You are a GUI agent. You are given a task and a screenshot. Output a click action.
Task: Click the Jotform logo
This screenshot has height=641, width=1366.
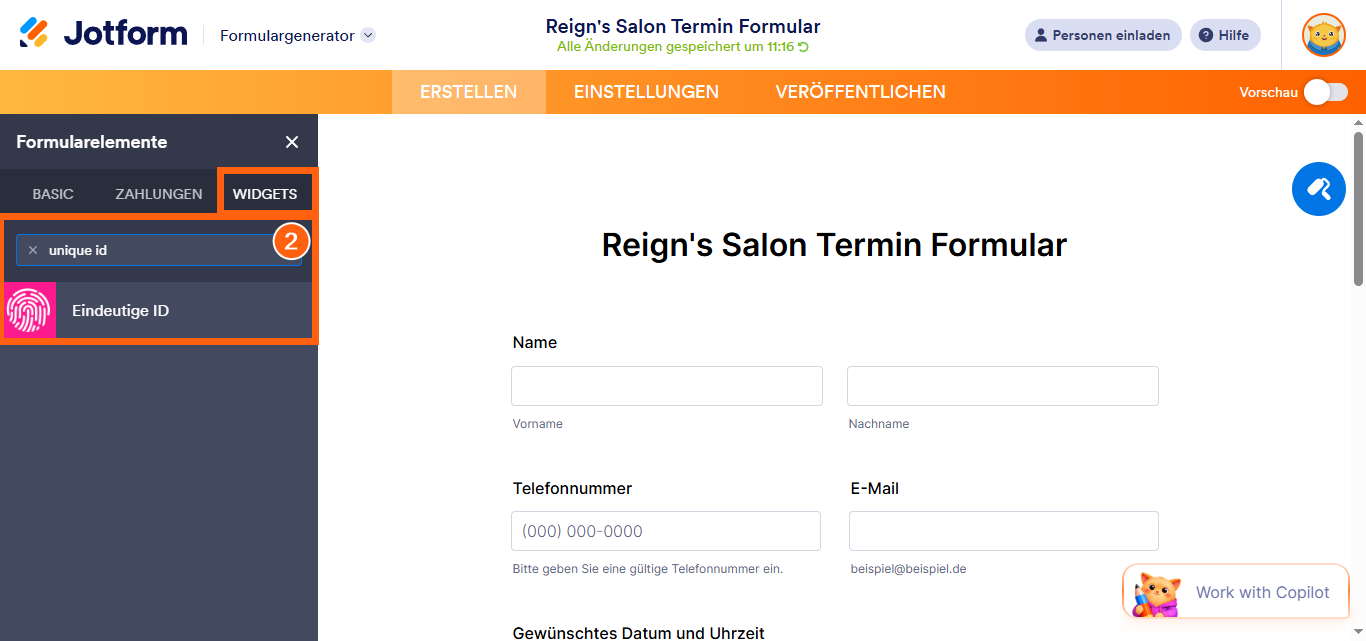[x=103, y=34]
